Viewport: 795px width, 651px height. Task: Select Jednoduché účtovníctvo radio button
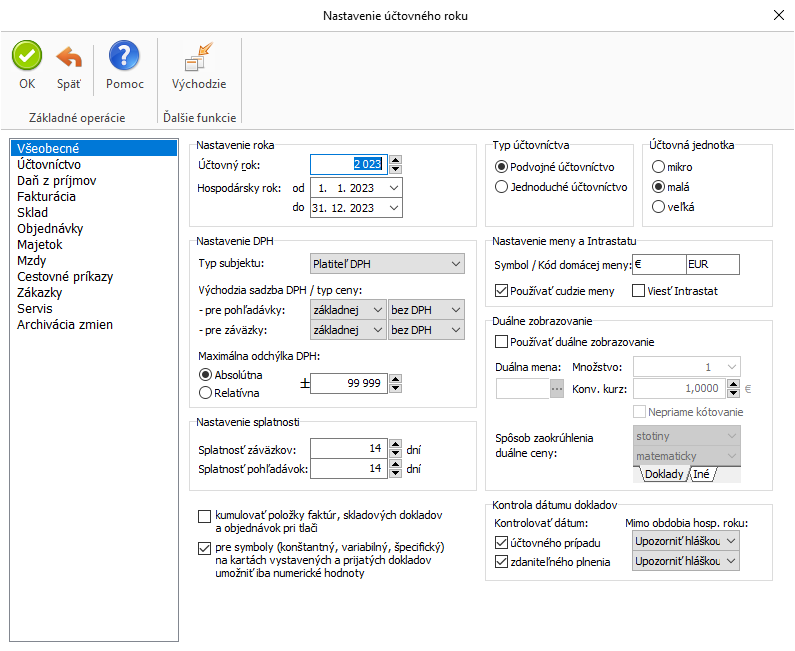[501, 187]
